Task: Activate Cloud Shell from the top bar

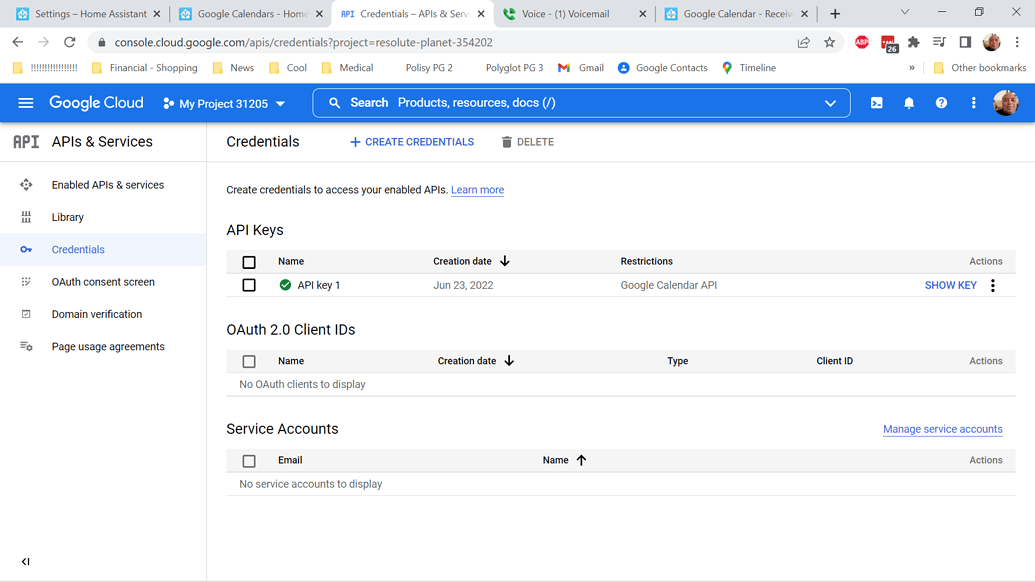Action: tap(877, 103)
